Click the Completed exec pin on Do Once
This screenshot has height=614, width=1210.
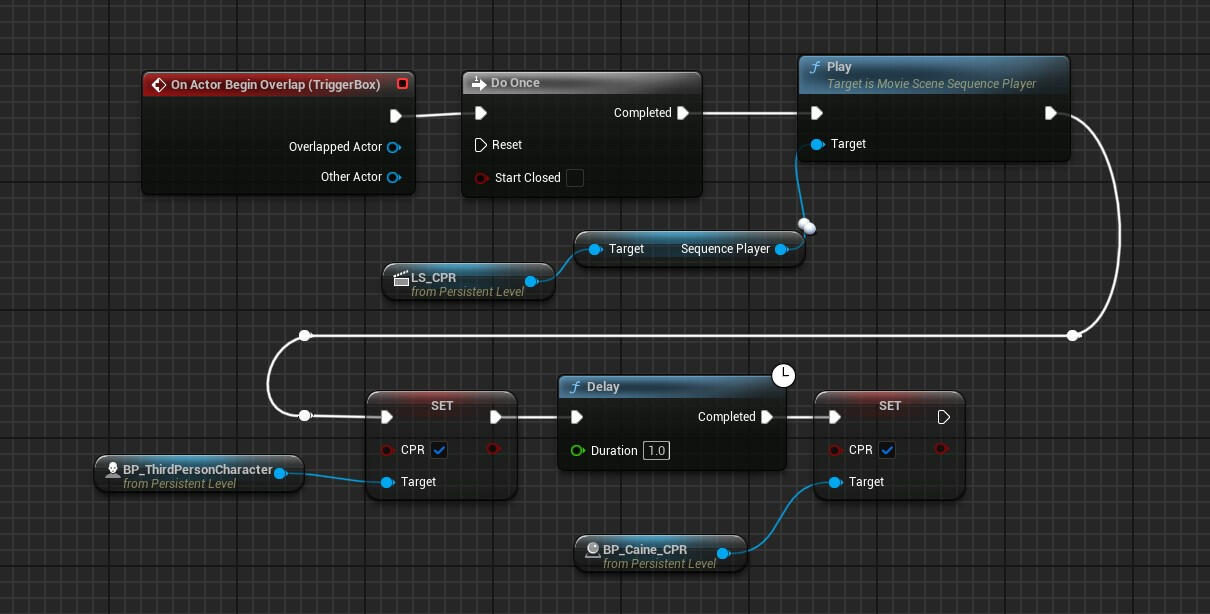tap(684, 113)
